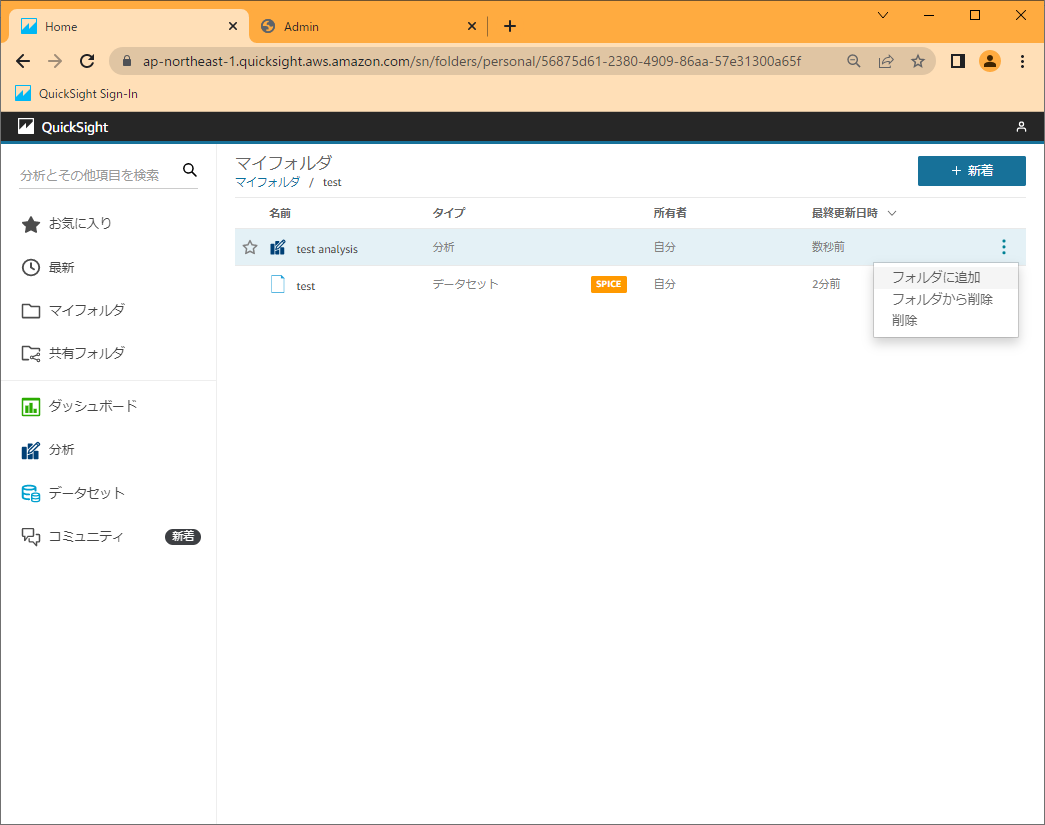This screenshot has height=825, width=1045.
Task: Click the share page icon in address bar
Action: [886, 61]
